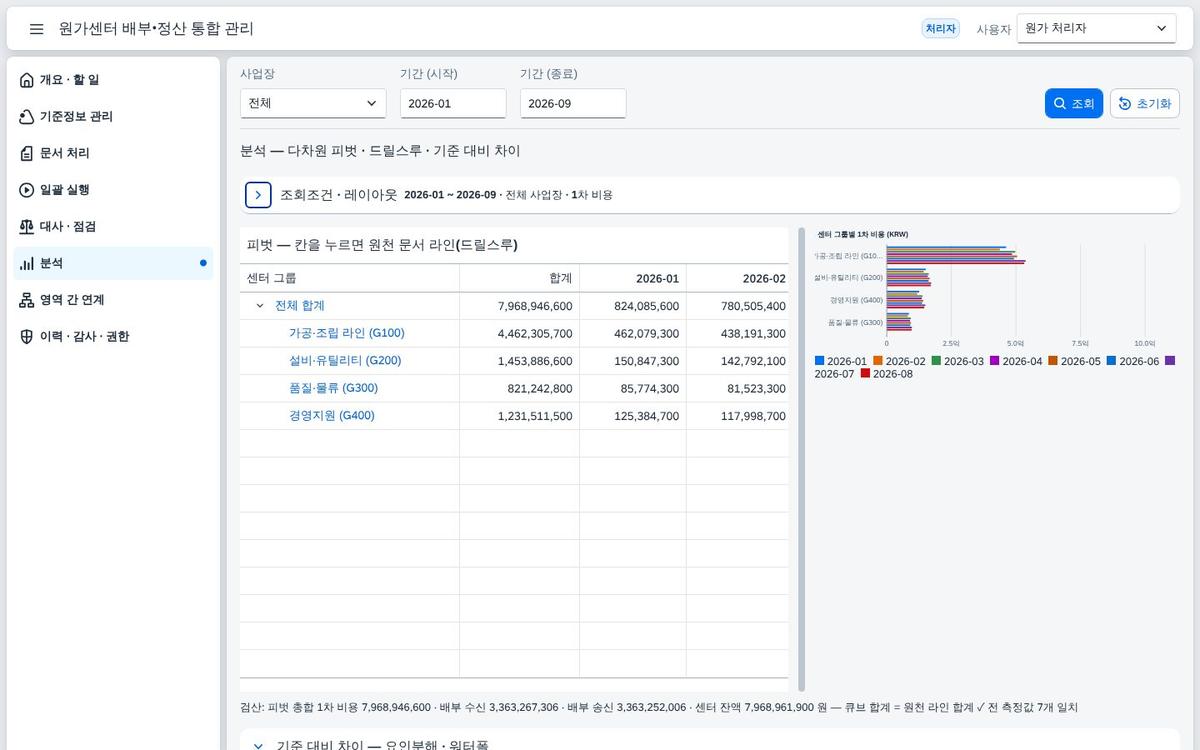Screen dimensions: 1200x750
Task: Click the 2026-01 column header in pivot
Action: [633, 278]
